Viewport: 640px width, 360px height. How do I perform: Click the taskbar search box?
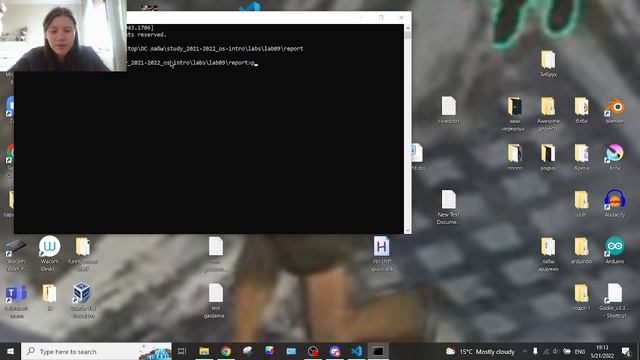[96, 351]
